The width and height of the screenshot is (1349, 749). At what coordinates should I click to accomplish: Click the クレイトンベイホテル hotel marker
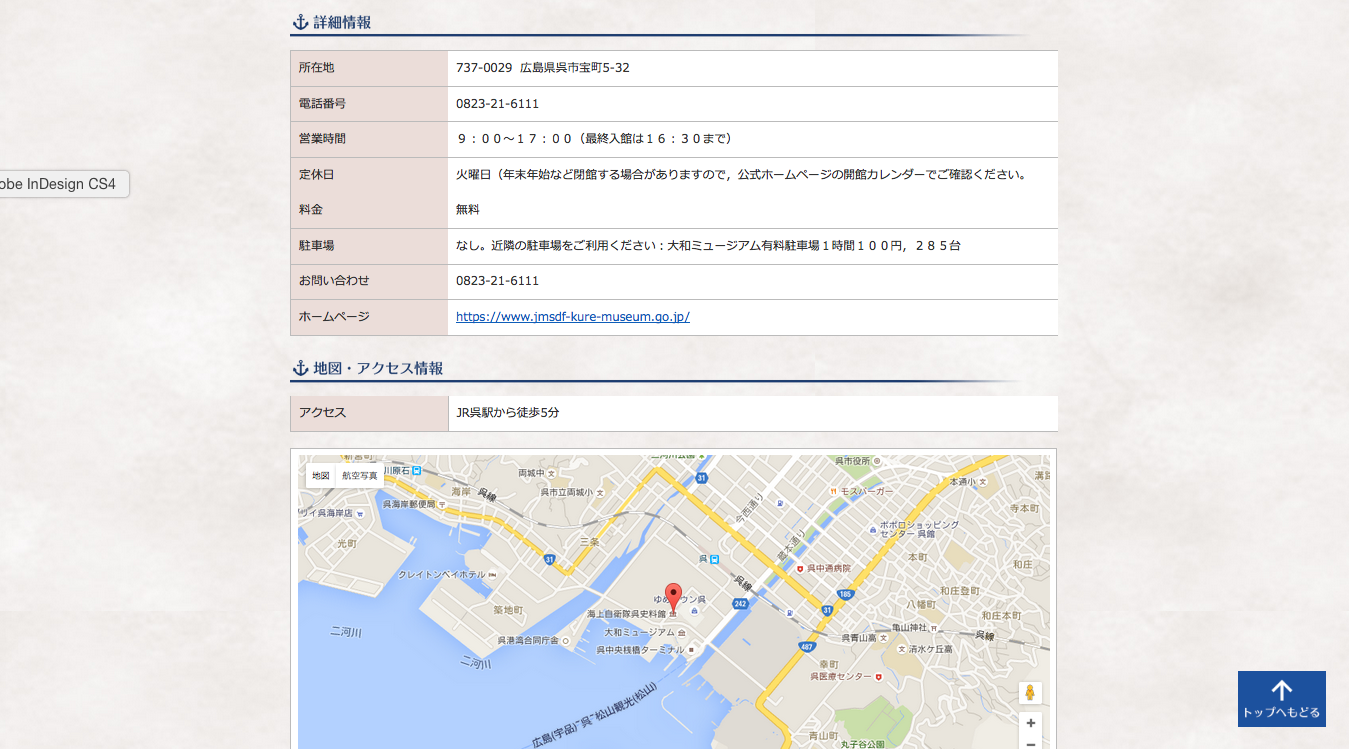tap(492, 575)
